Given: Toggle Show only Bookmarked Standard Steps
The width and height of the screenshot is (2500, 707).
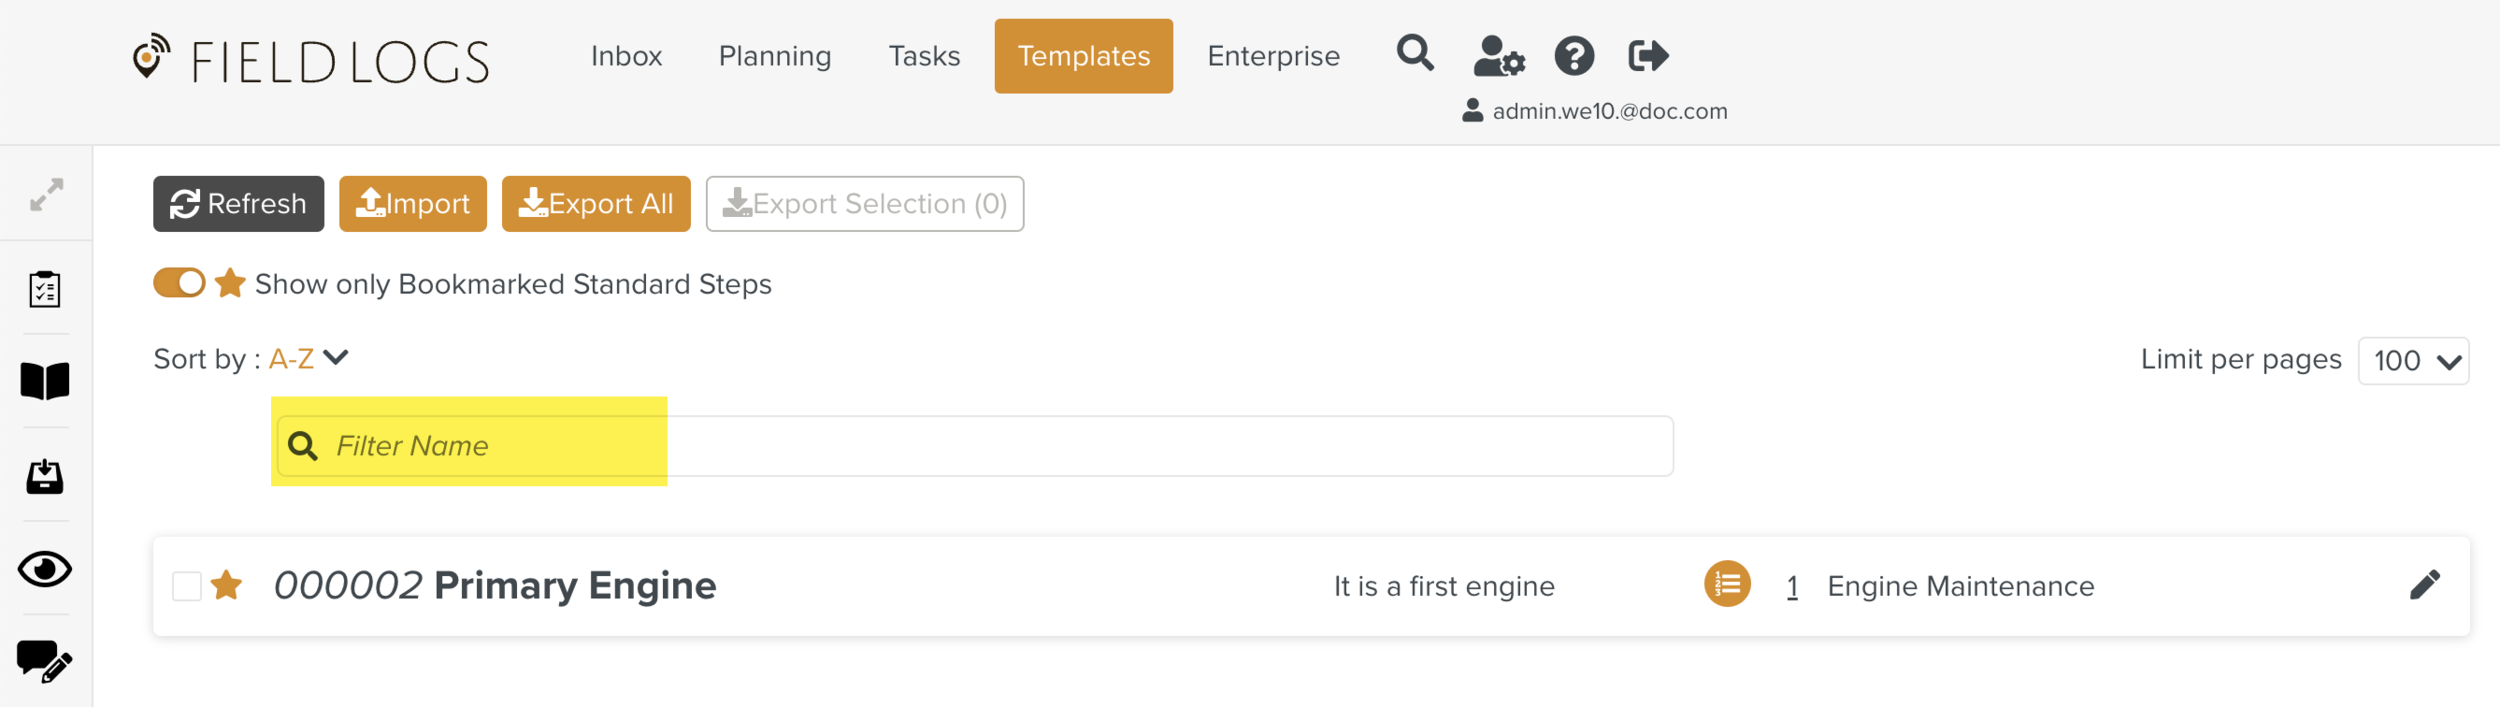Looking at the screenshot, I should pyautogui.click(x=179, y=283).
